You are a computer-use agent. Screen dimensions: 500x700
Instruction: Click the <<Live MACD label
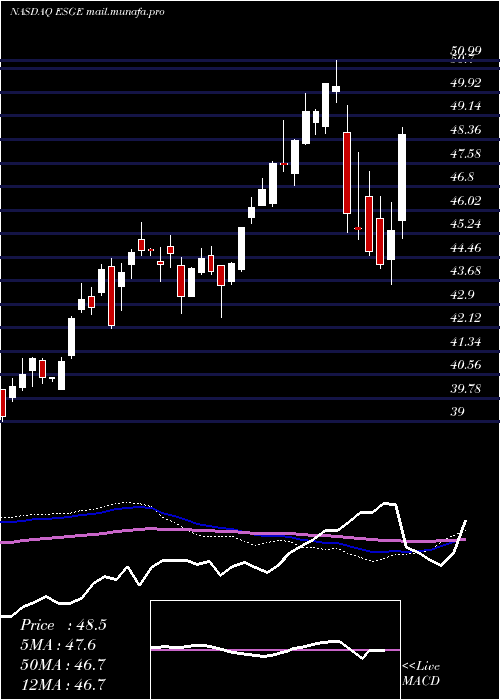pos(421,673)
